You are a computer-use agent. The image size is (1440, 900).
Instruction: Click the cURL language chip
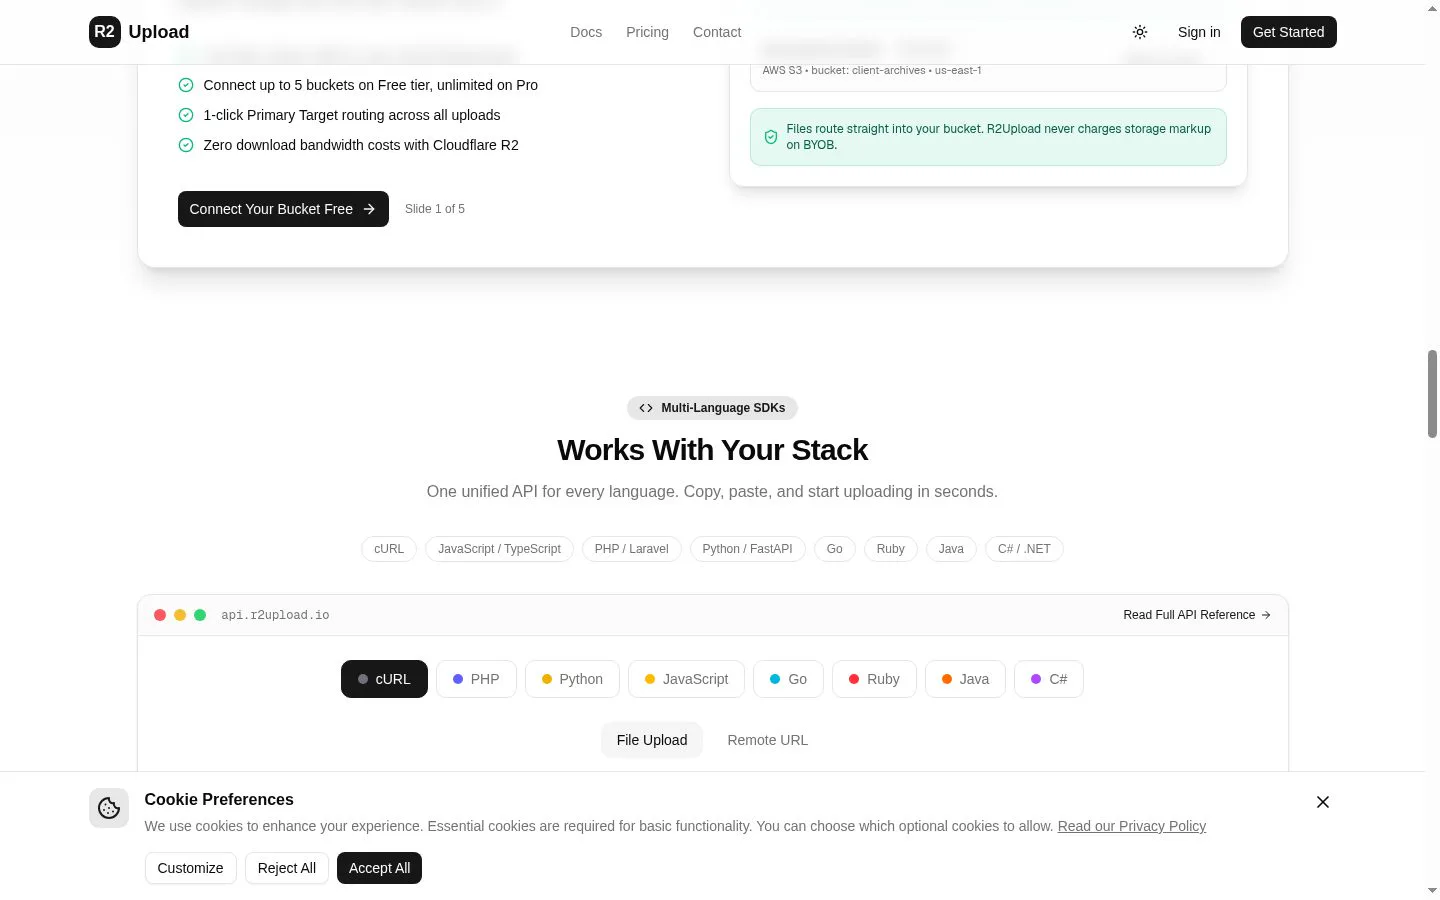click(x=389, y=549)
